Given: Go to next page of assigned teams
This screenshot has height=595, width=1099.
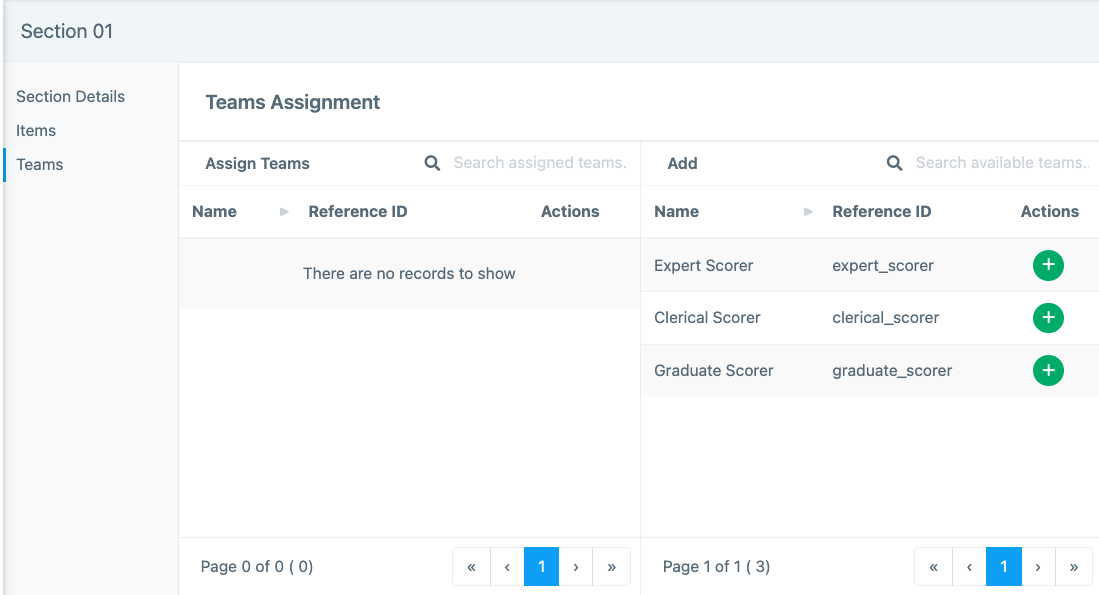Looking at the screenshot, I should (x=576, y=567).
